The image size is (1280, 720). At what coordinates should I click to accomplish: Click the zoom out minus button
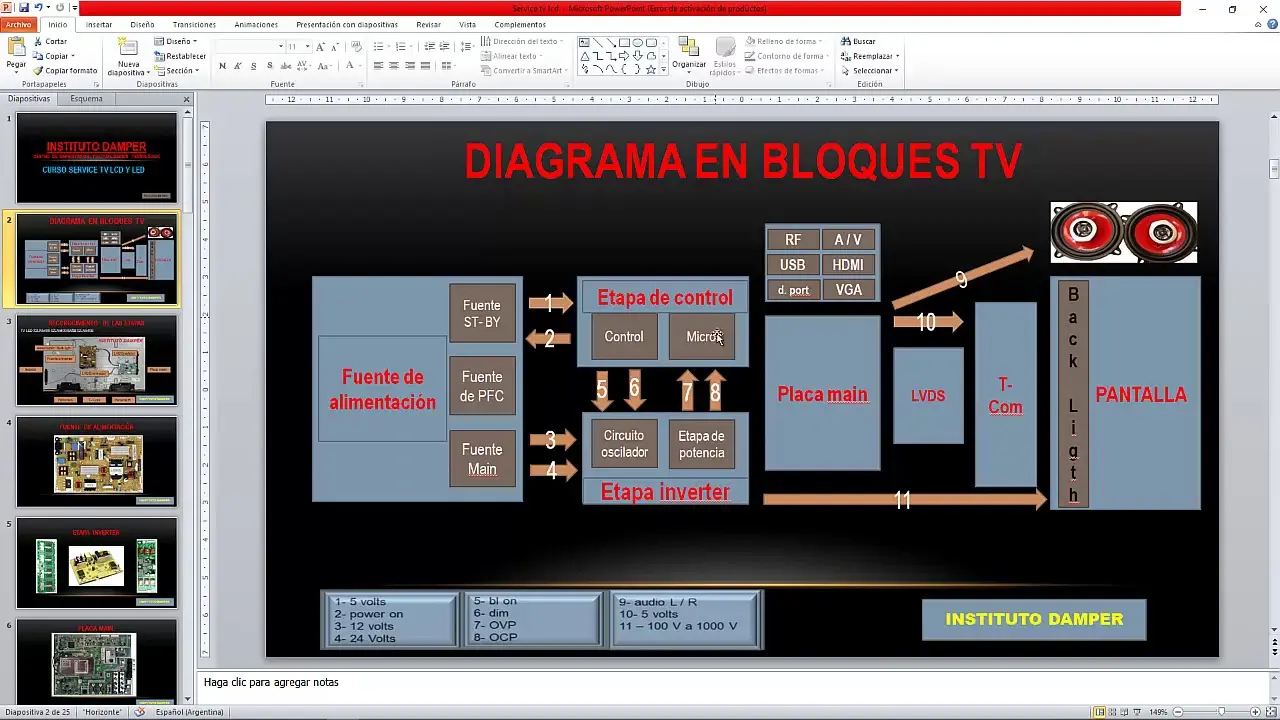1177,712
